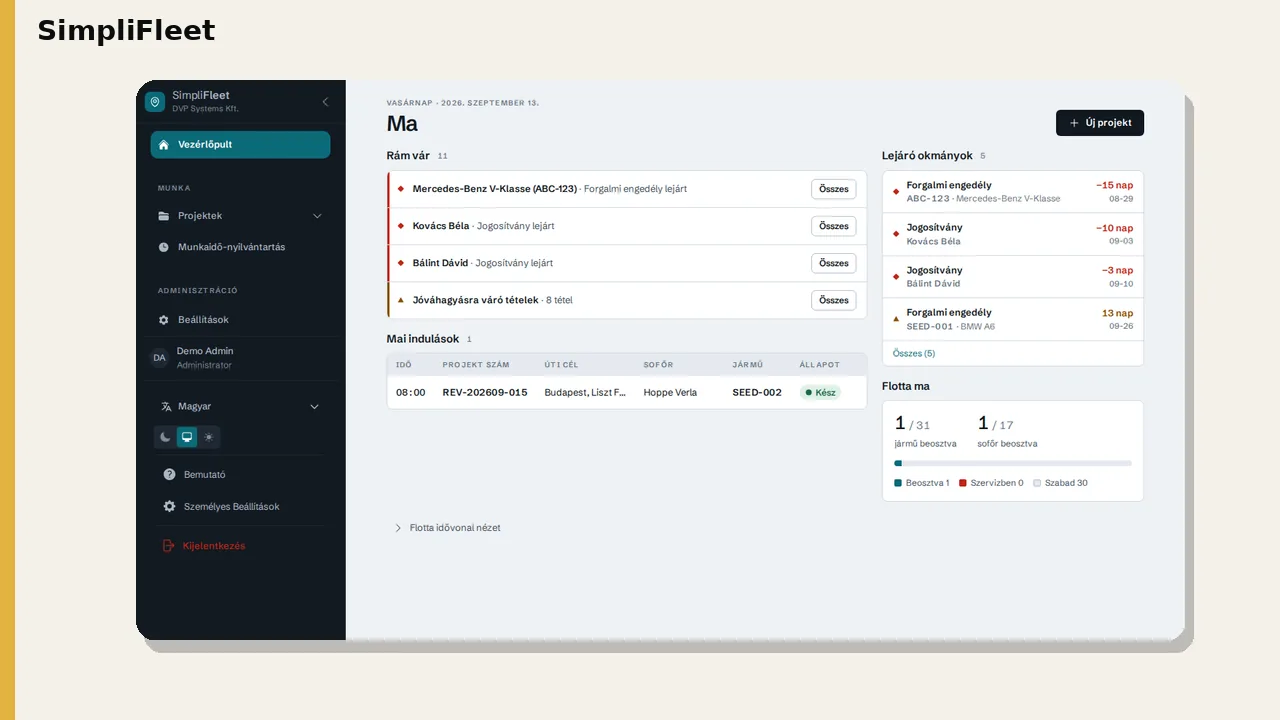Click the fleet assignment progress bar

1013,464
